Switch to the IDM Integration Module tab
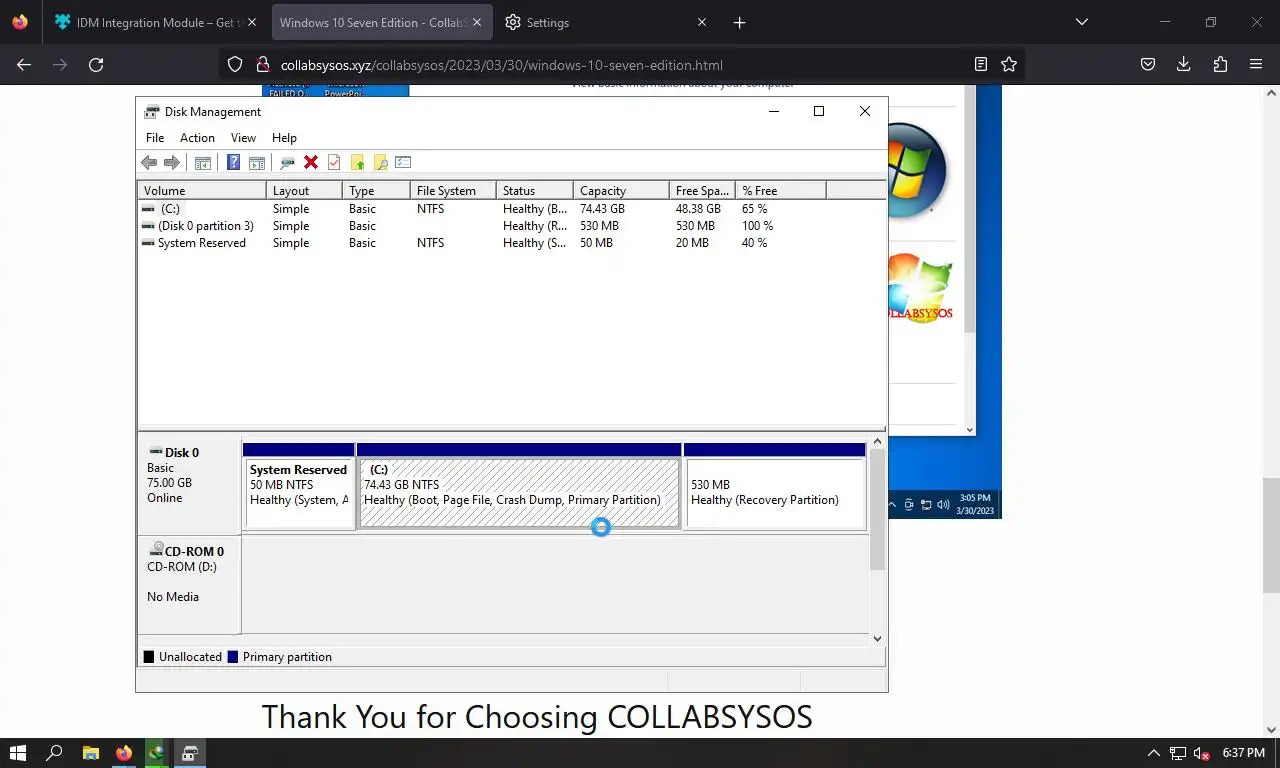Image resolution: width=1280 pixels, height=768 pixels. coord(156,22)
